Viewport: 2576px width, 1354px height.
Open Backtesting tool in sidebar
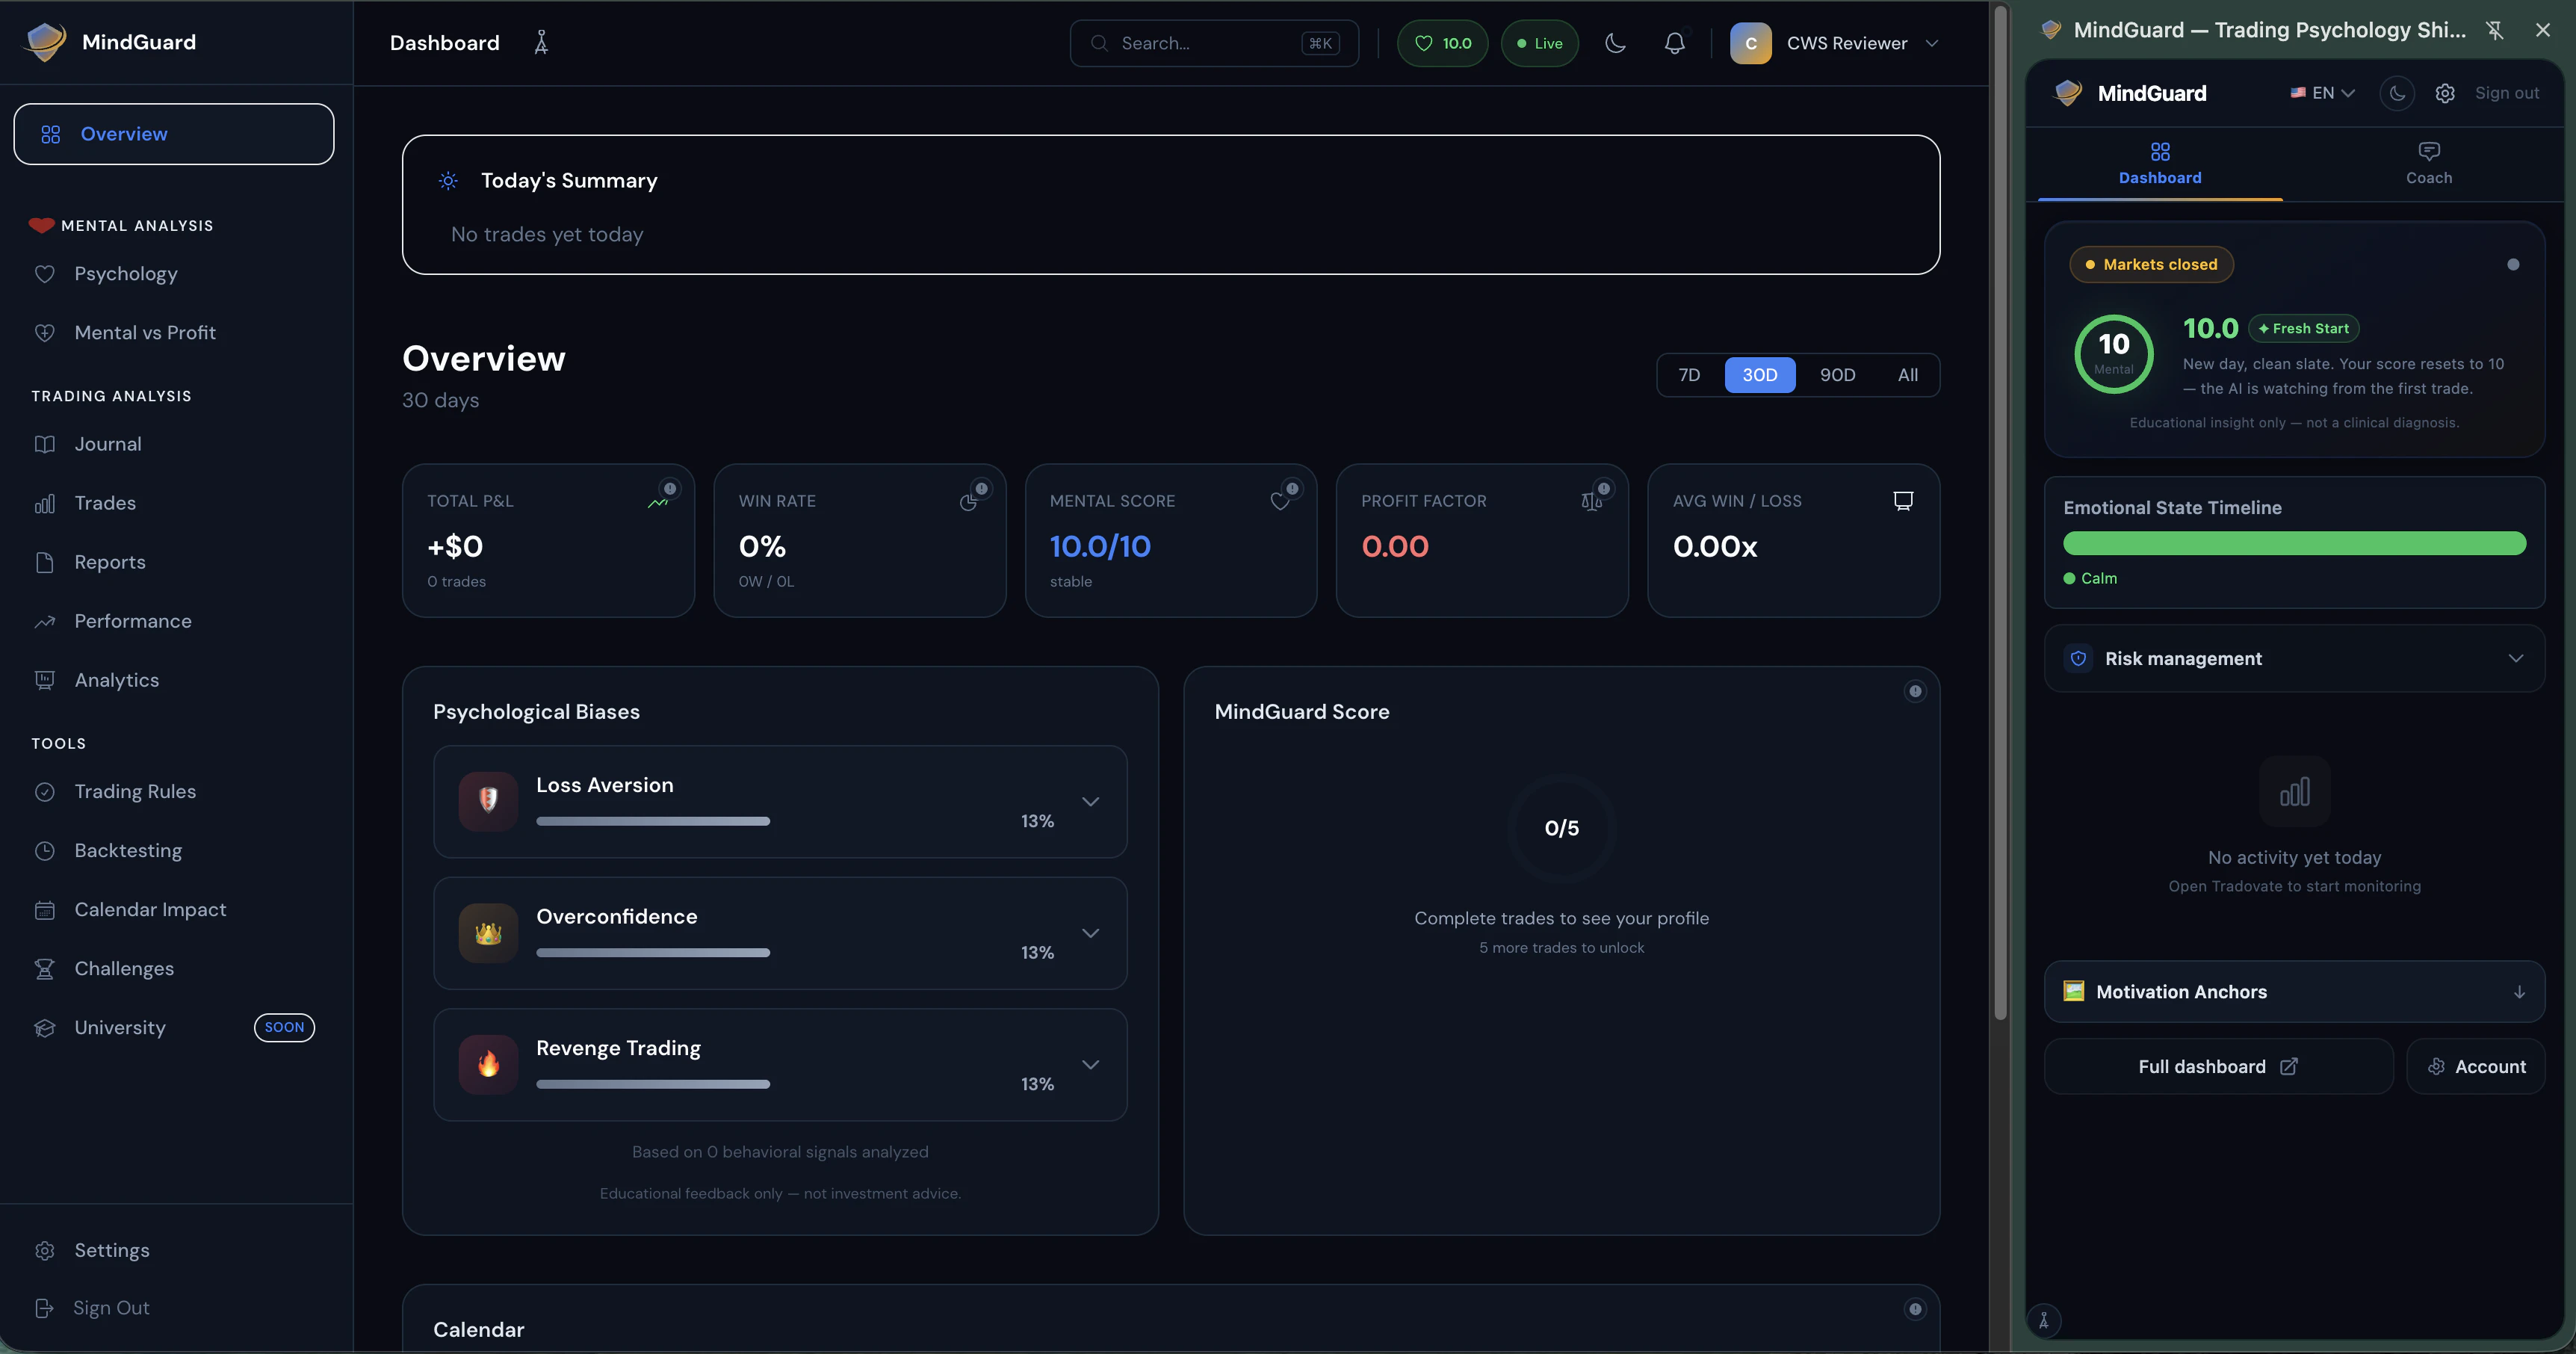point(128,850)
